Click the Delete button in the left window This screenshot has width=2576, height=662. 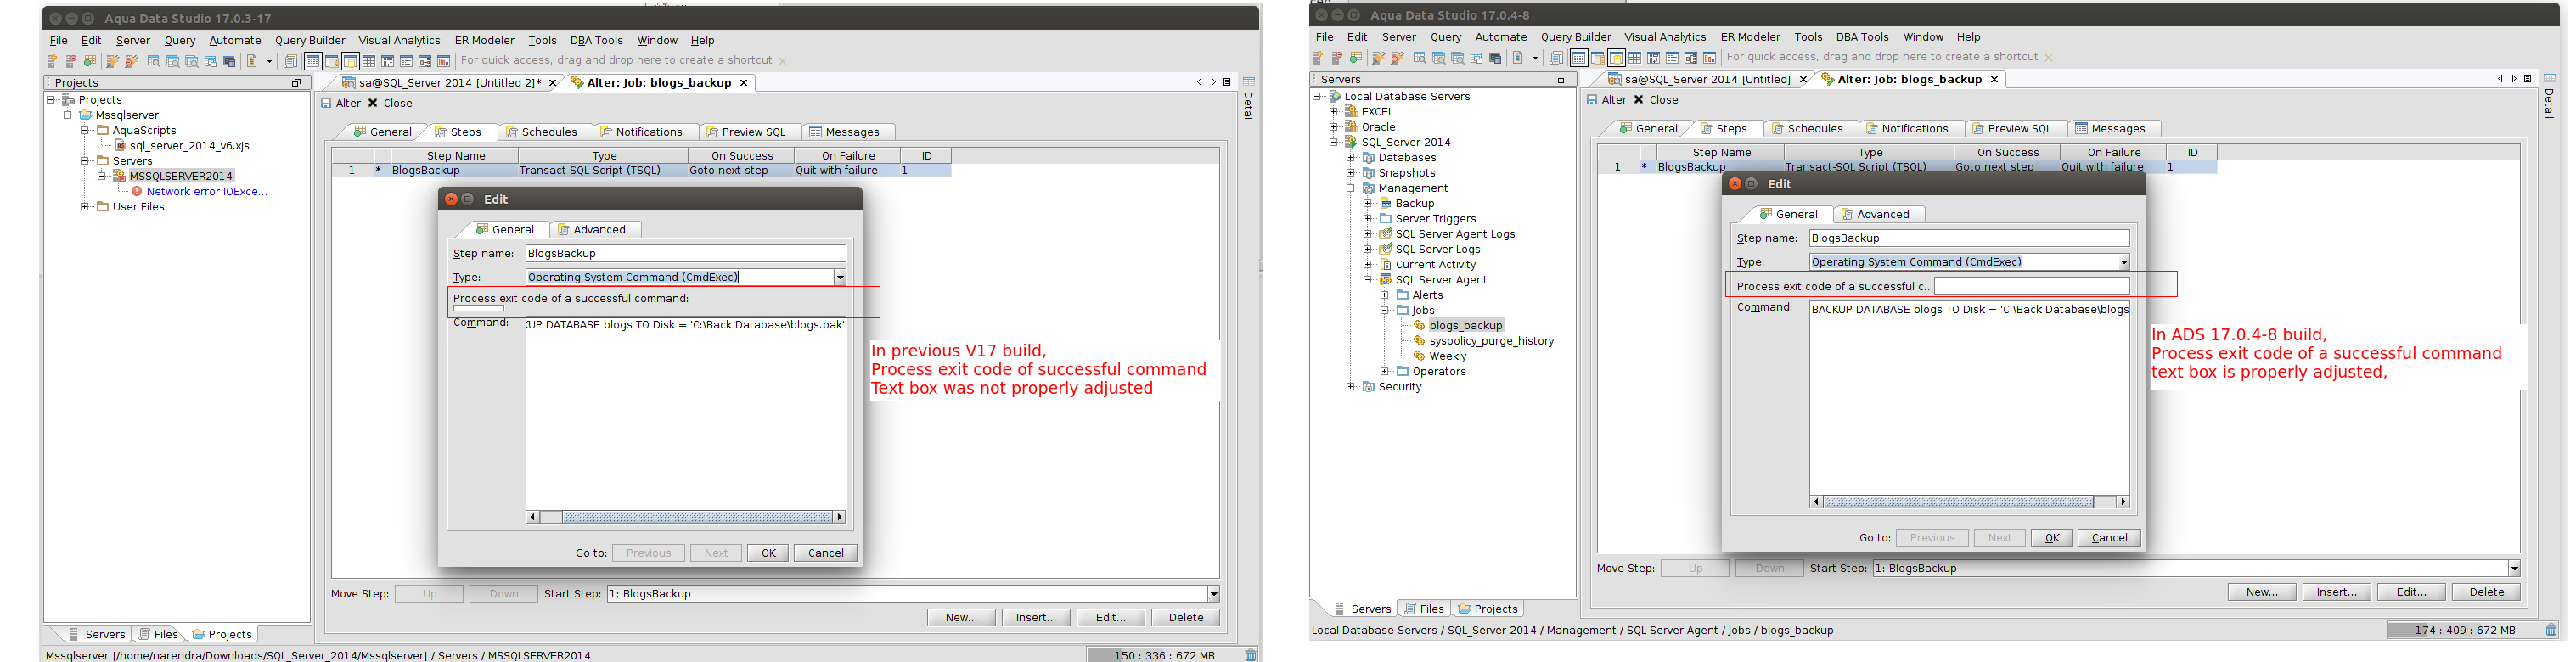pos(1185,618)
